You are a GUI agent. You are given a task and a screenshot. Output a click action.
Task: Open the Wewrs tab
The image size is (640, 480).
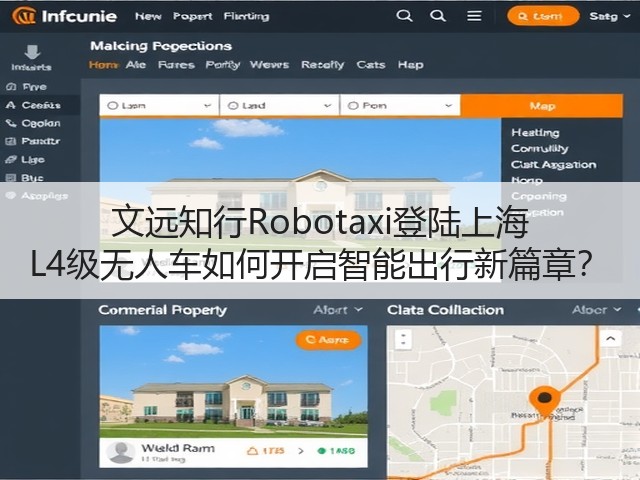(x=269, y=65)
